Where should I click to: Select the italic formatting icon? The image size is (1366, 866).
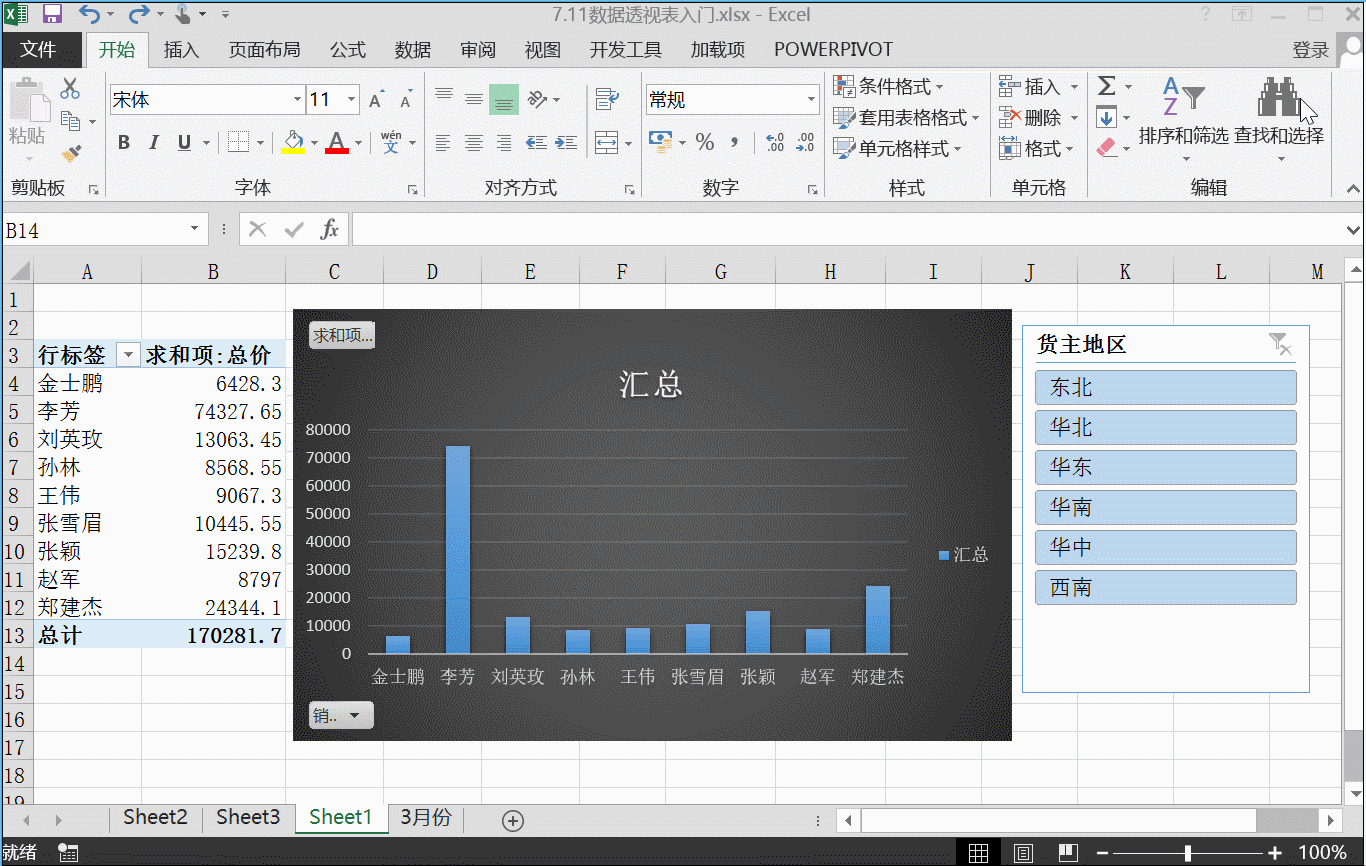(152, 141)
